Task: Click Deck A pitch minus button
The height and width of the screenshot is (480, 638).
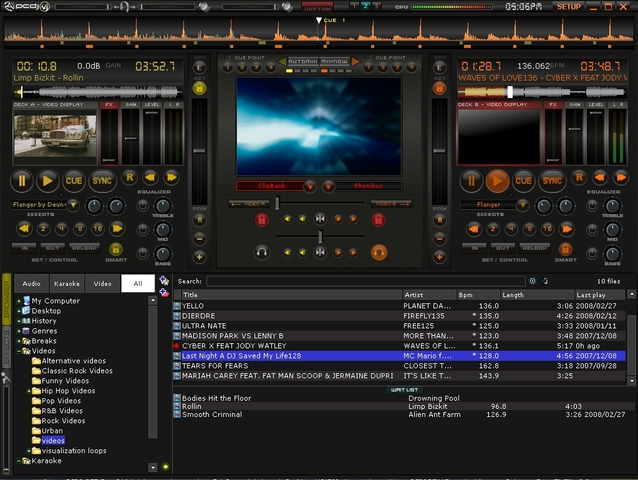Action: (x=199, y=239)
